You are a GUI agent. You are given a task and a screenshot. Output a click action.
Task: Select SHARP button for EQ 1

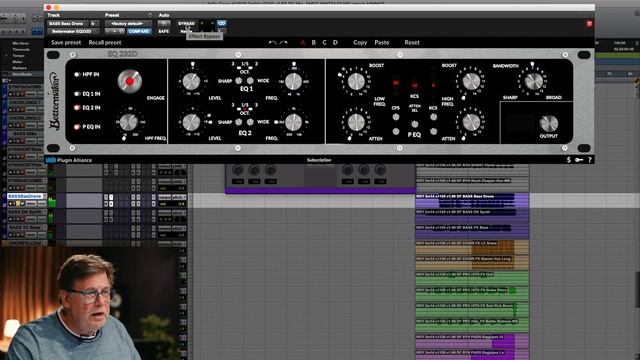[x=239, y=81]
